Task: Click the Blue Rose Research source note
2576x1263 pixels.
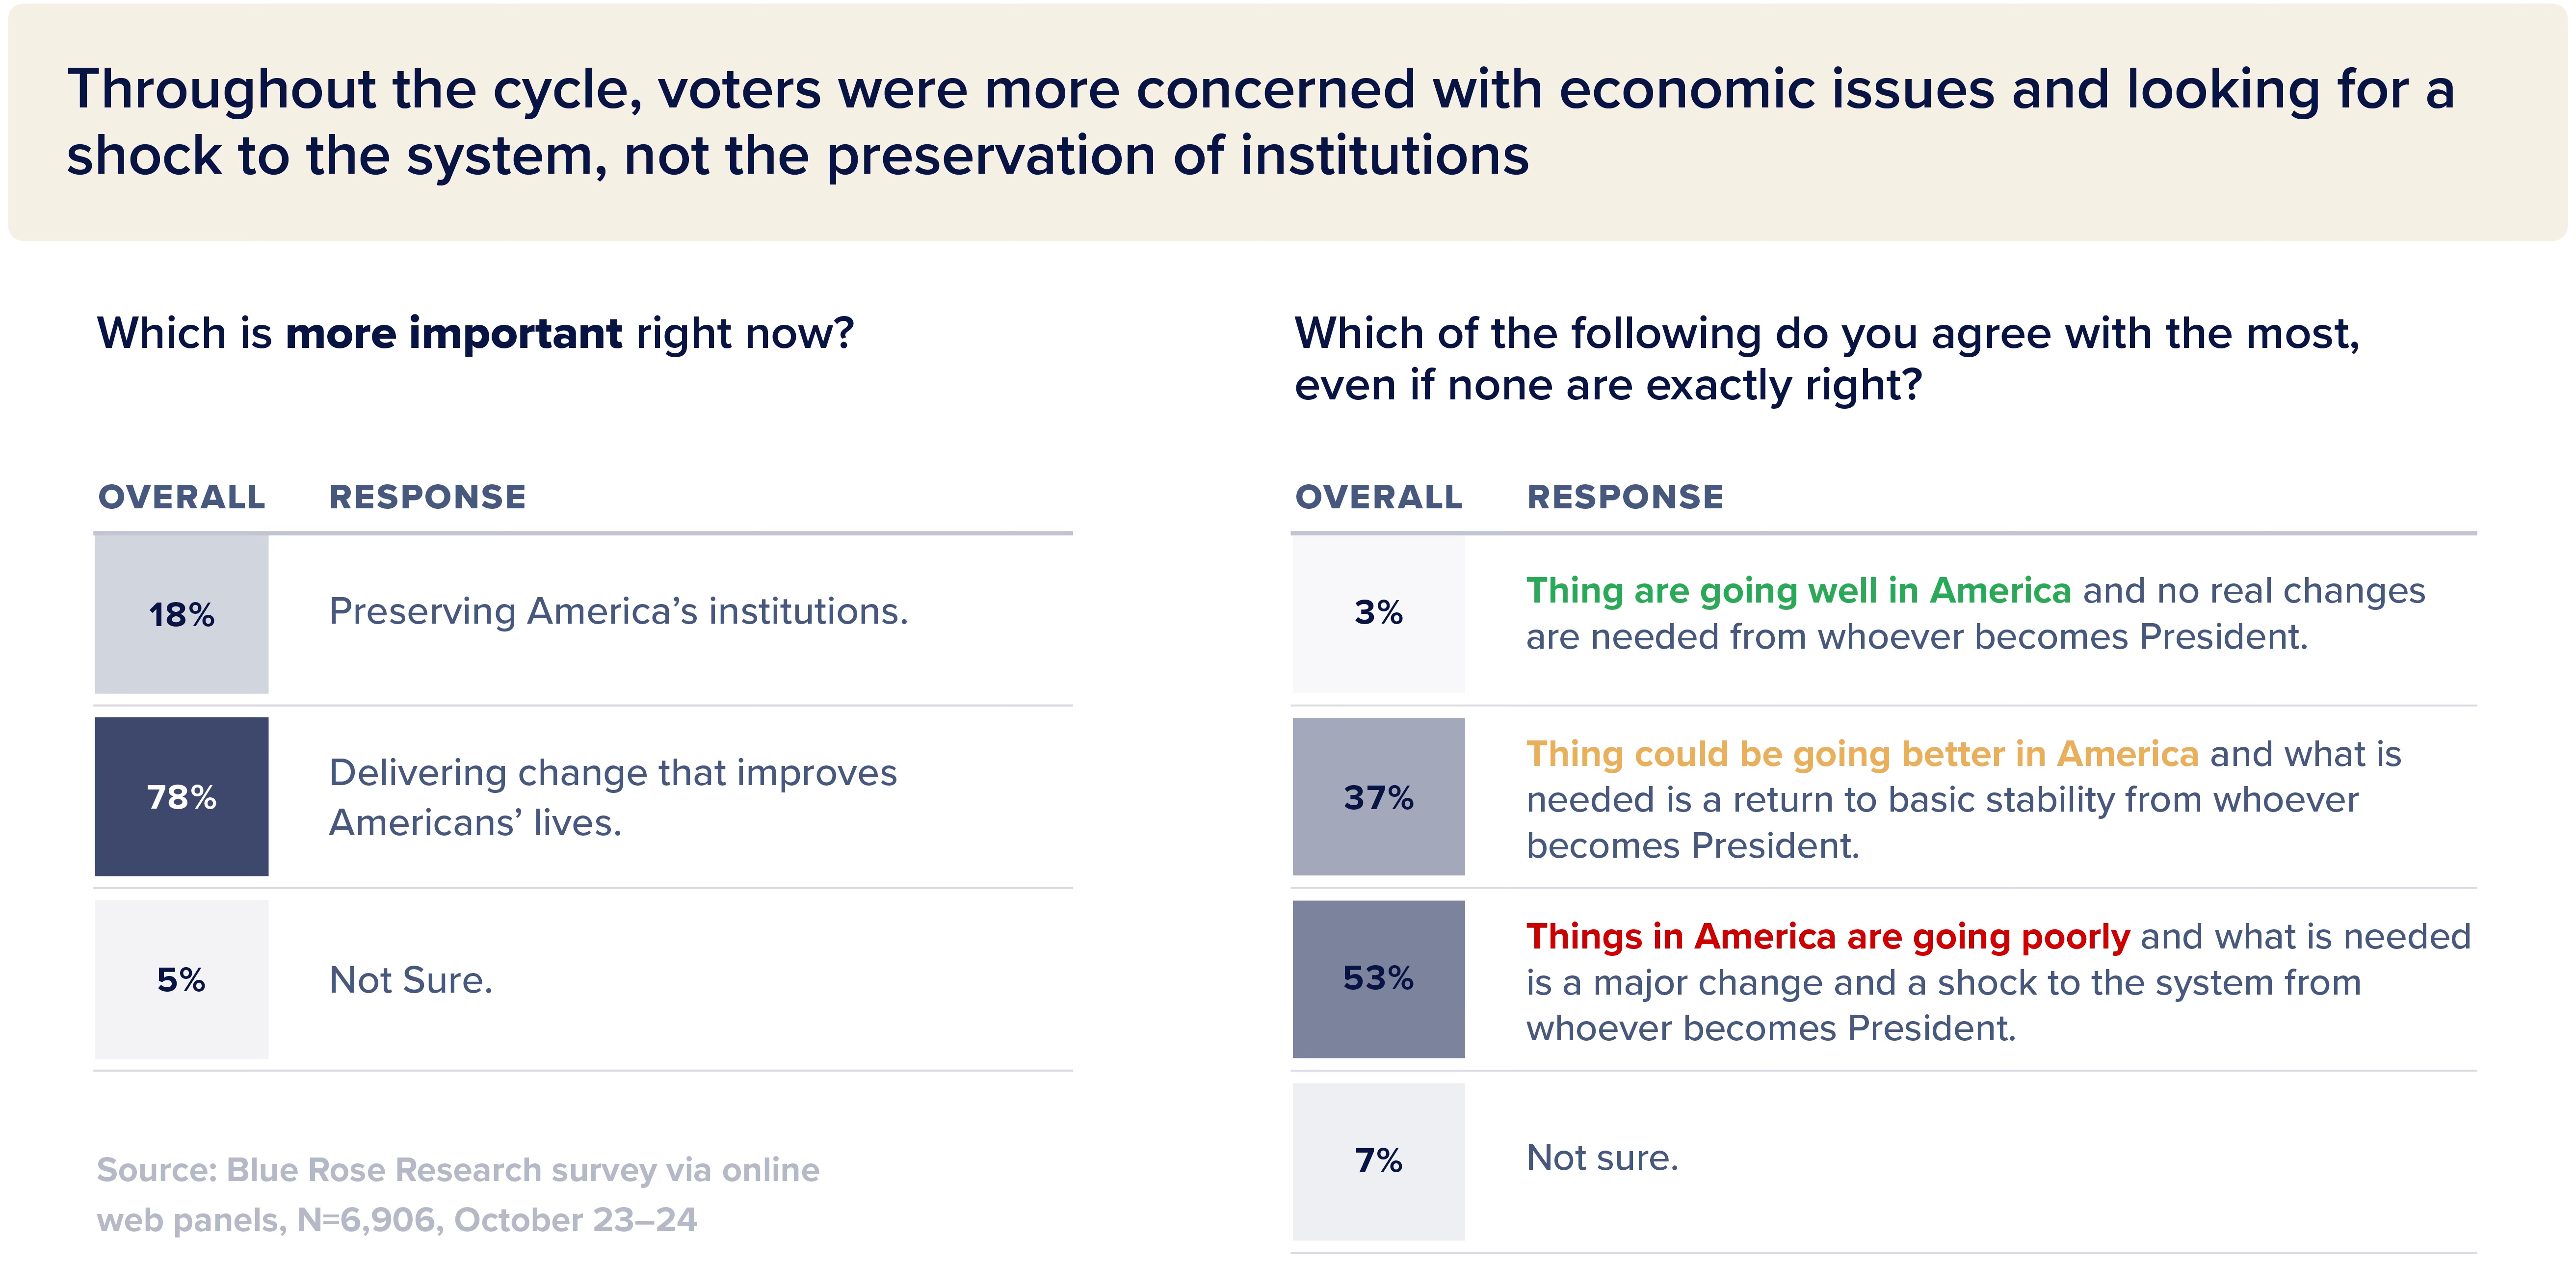Action: coord(458,1195)
